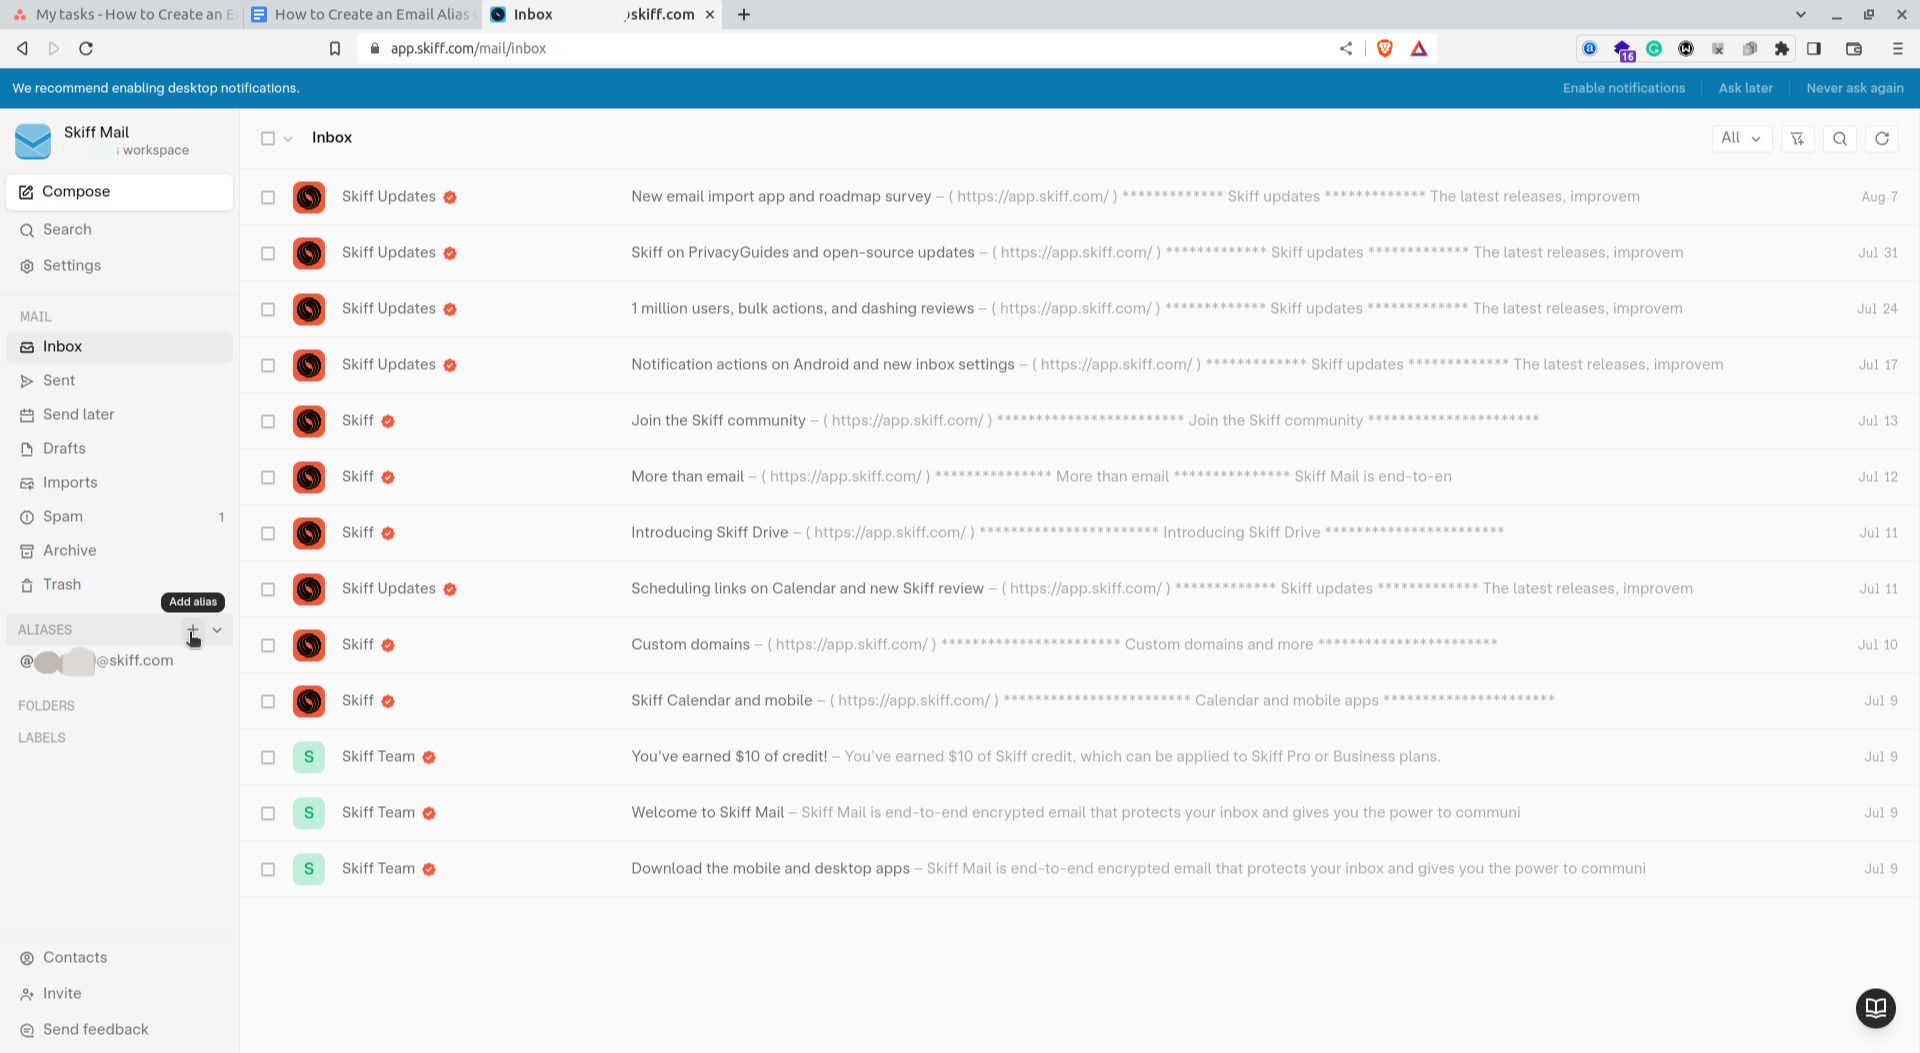This screenshot has width=1920, height=1053.
Task: Dismiss notifications with 'Never ask again'
Action: pyautogui.click(x=1854, y=88)
